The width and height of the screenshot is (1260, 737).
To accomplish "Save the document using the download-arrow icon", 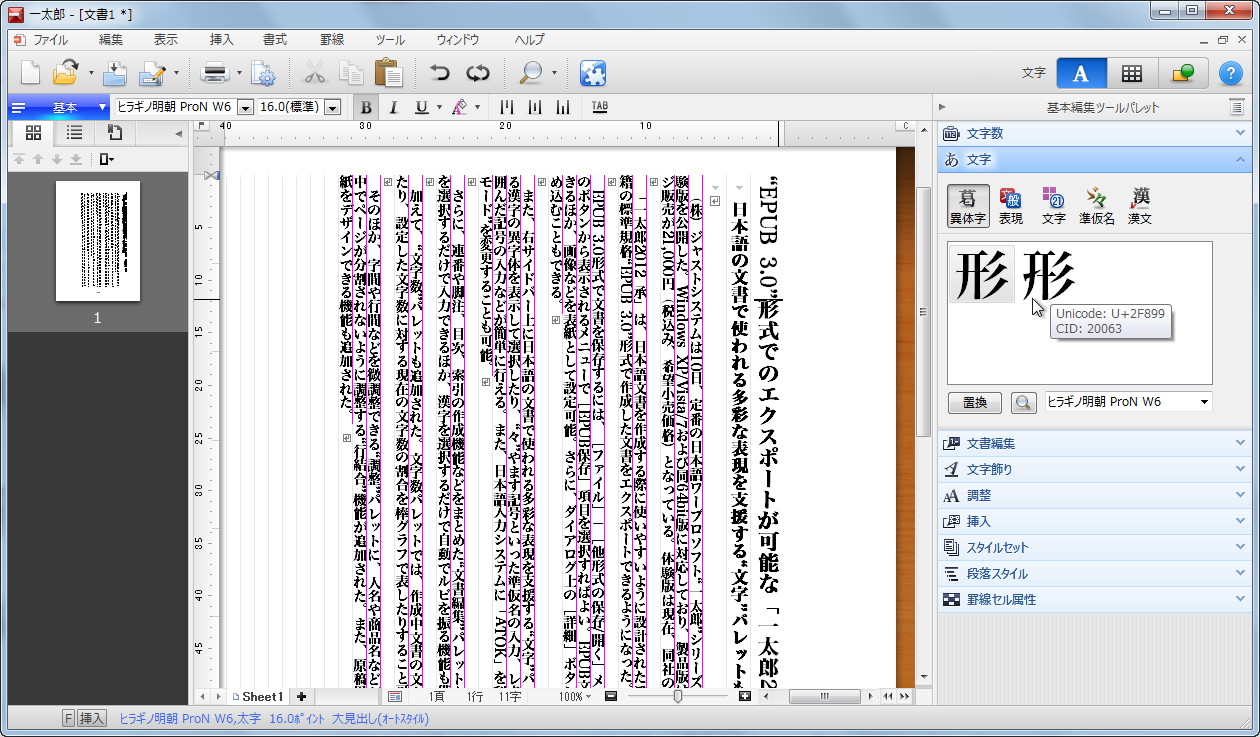I will (115, 73).
